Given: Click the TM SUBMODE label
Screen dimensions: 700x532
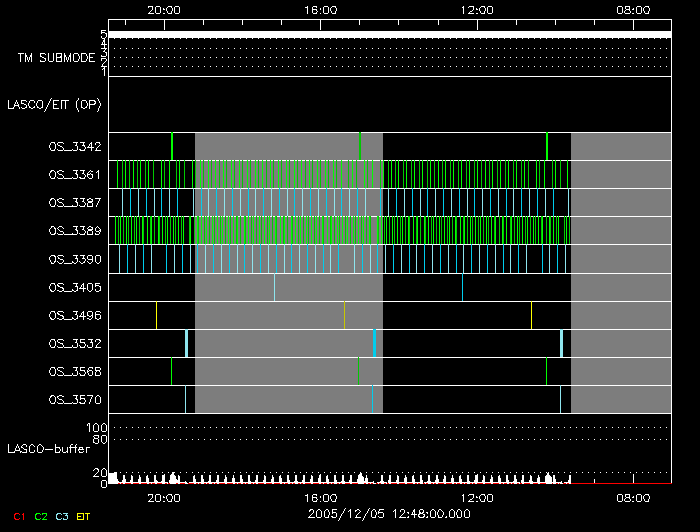Looking at the screenshot, I should (56, 58).
